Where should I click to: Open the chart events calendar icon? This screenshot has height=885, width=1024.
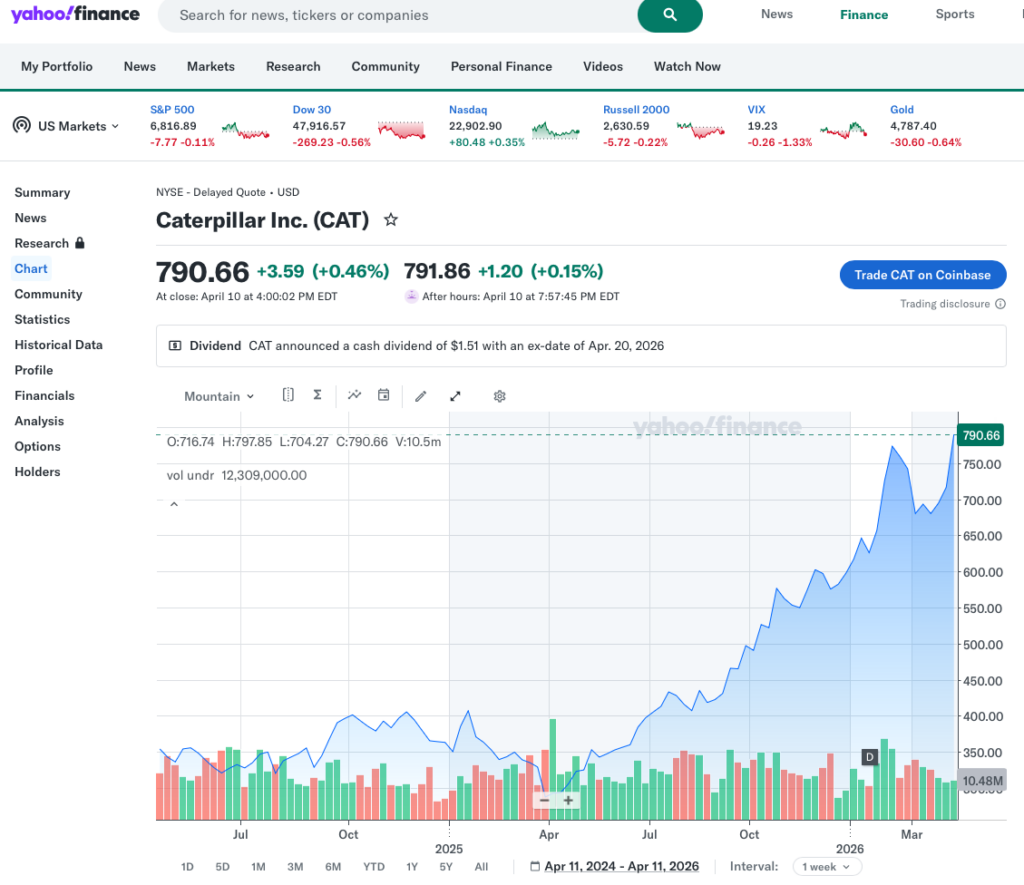(x=383, y=396)
